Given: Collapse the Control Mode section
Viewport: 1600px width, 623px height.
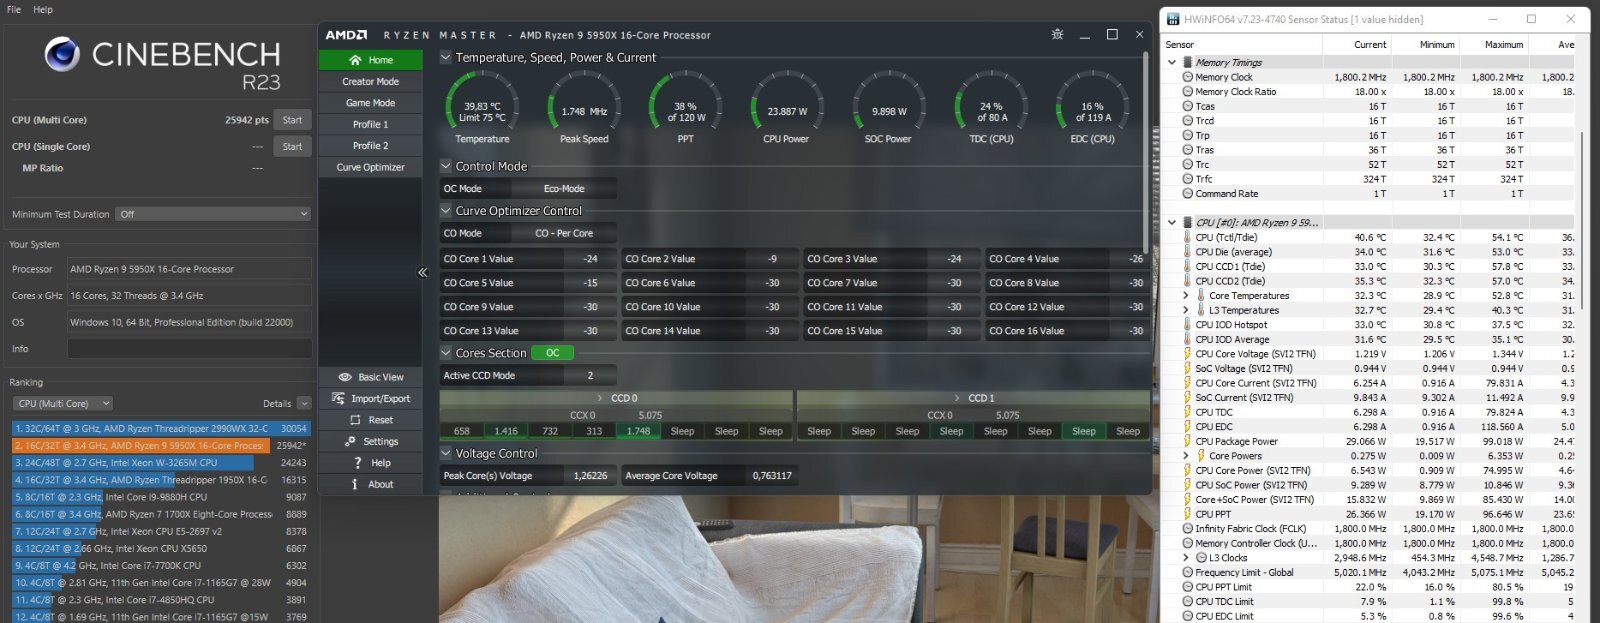Looking at the screenshot, I should pos(446,167).
